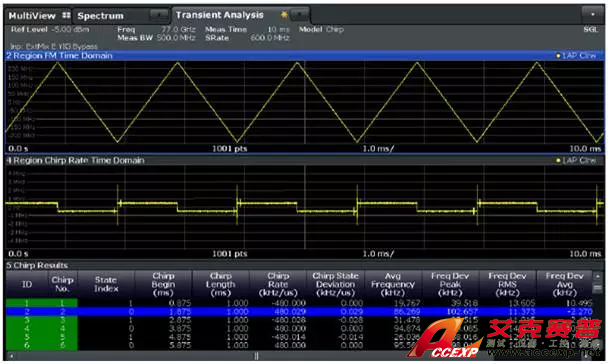Image resolution: width=608 pixels, height=364 pixels.
Task: Select the Transient Analysis tab
Action: point(219,15)
